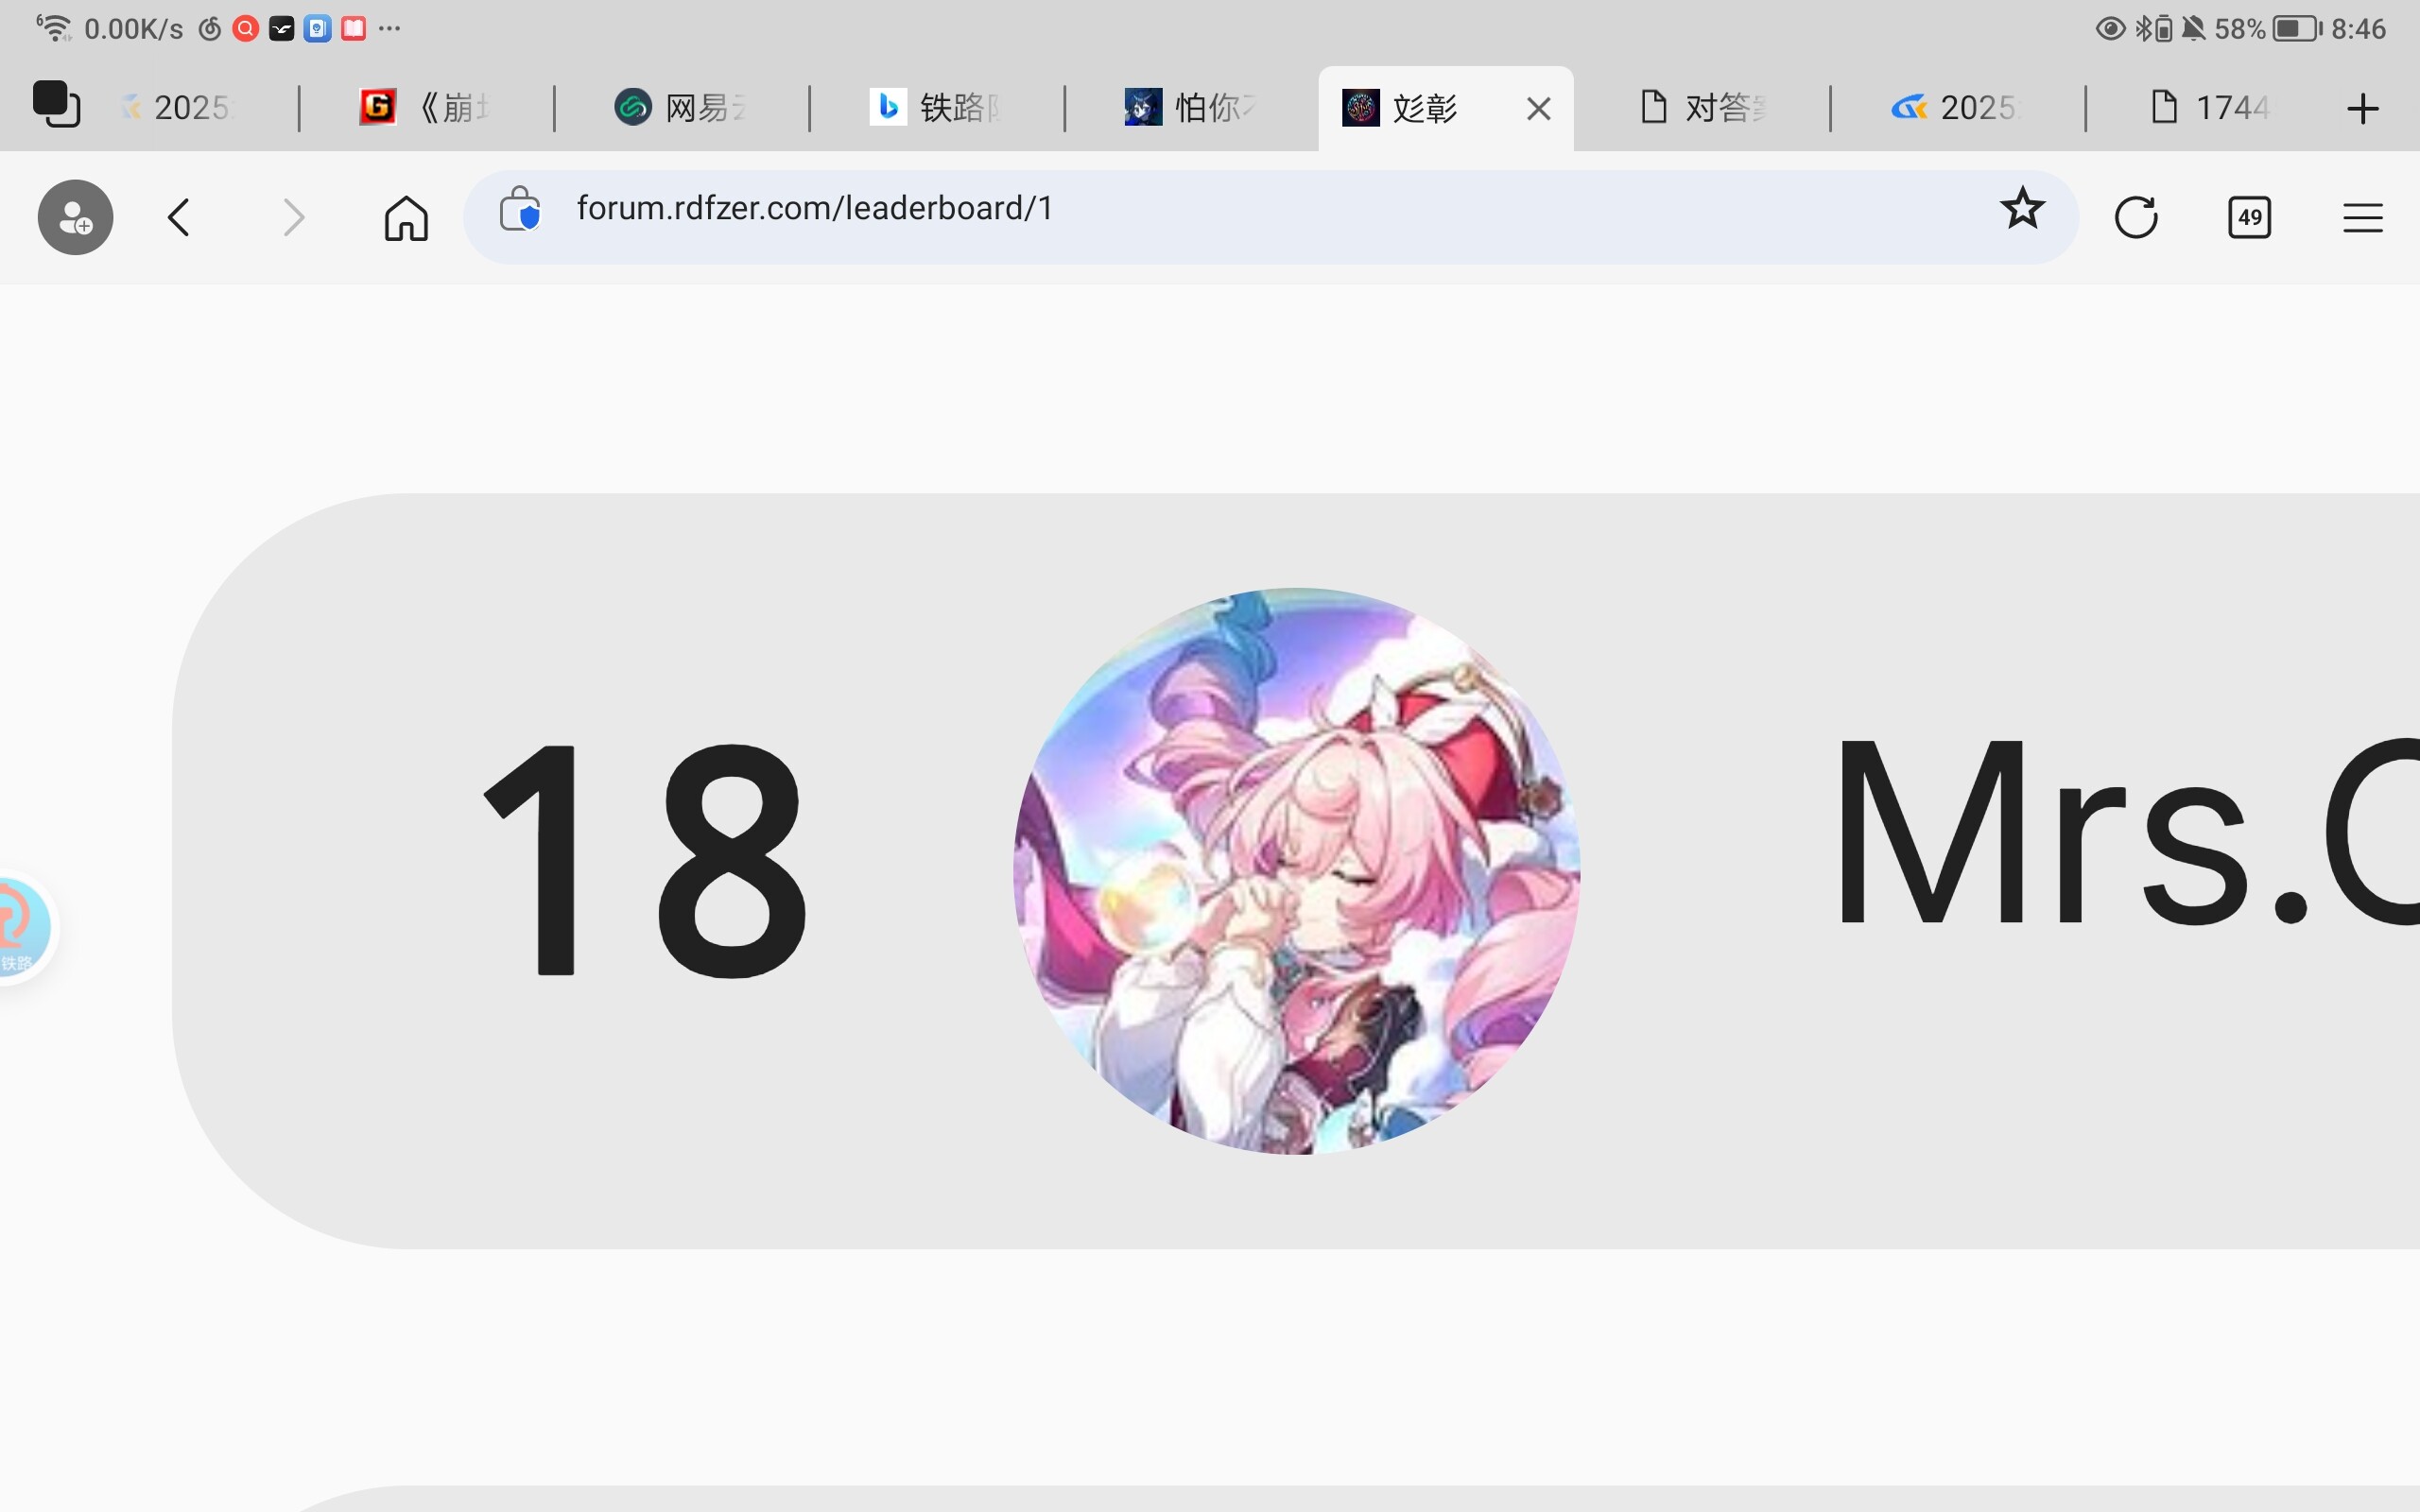Image resolution: width=2420 pixels, height=1512 pixels.
Task: Add a new tab with plus
Action: coord(2362,108)
